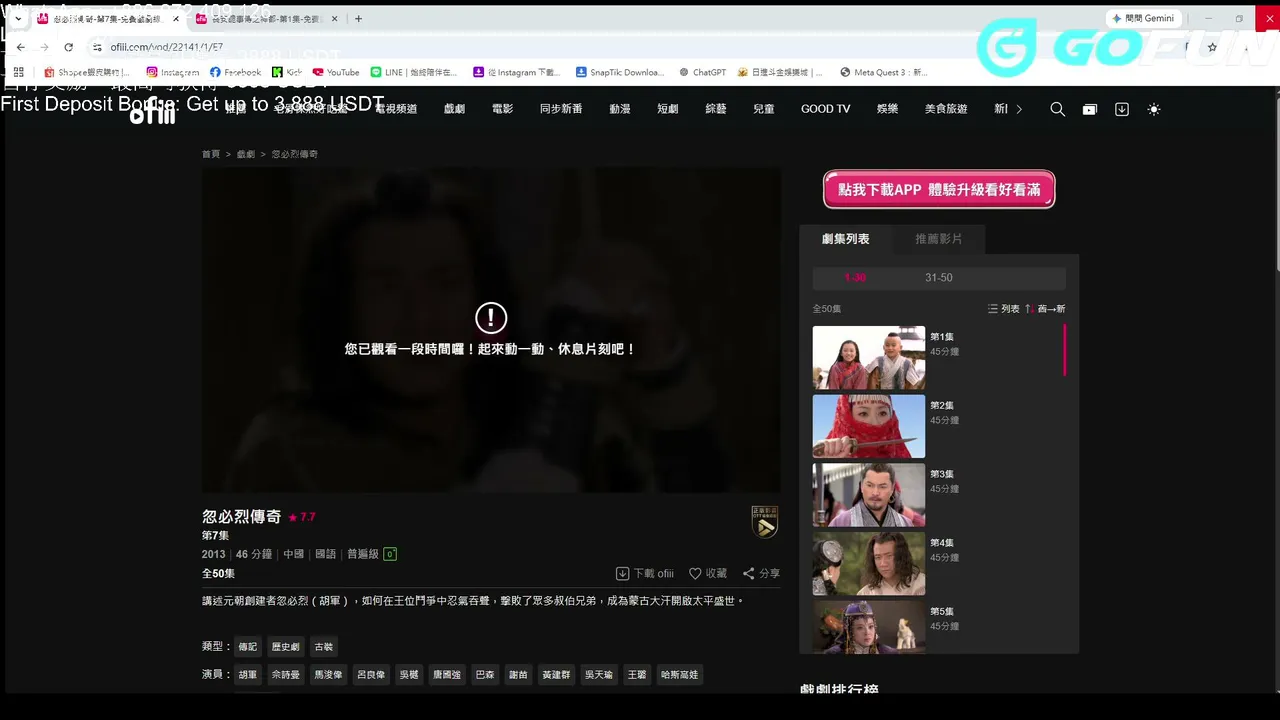Click the actor tag 胡軍
Image resolution: width=1280 pixels, height=720 pixels.
247,675
